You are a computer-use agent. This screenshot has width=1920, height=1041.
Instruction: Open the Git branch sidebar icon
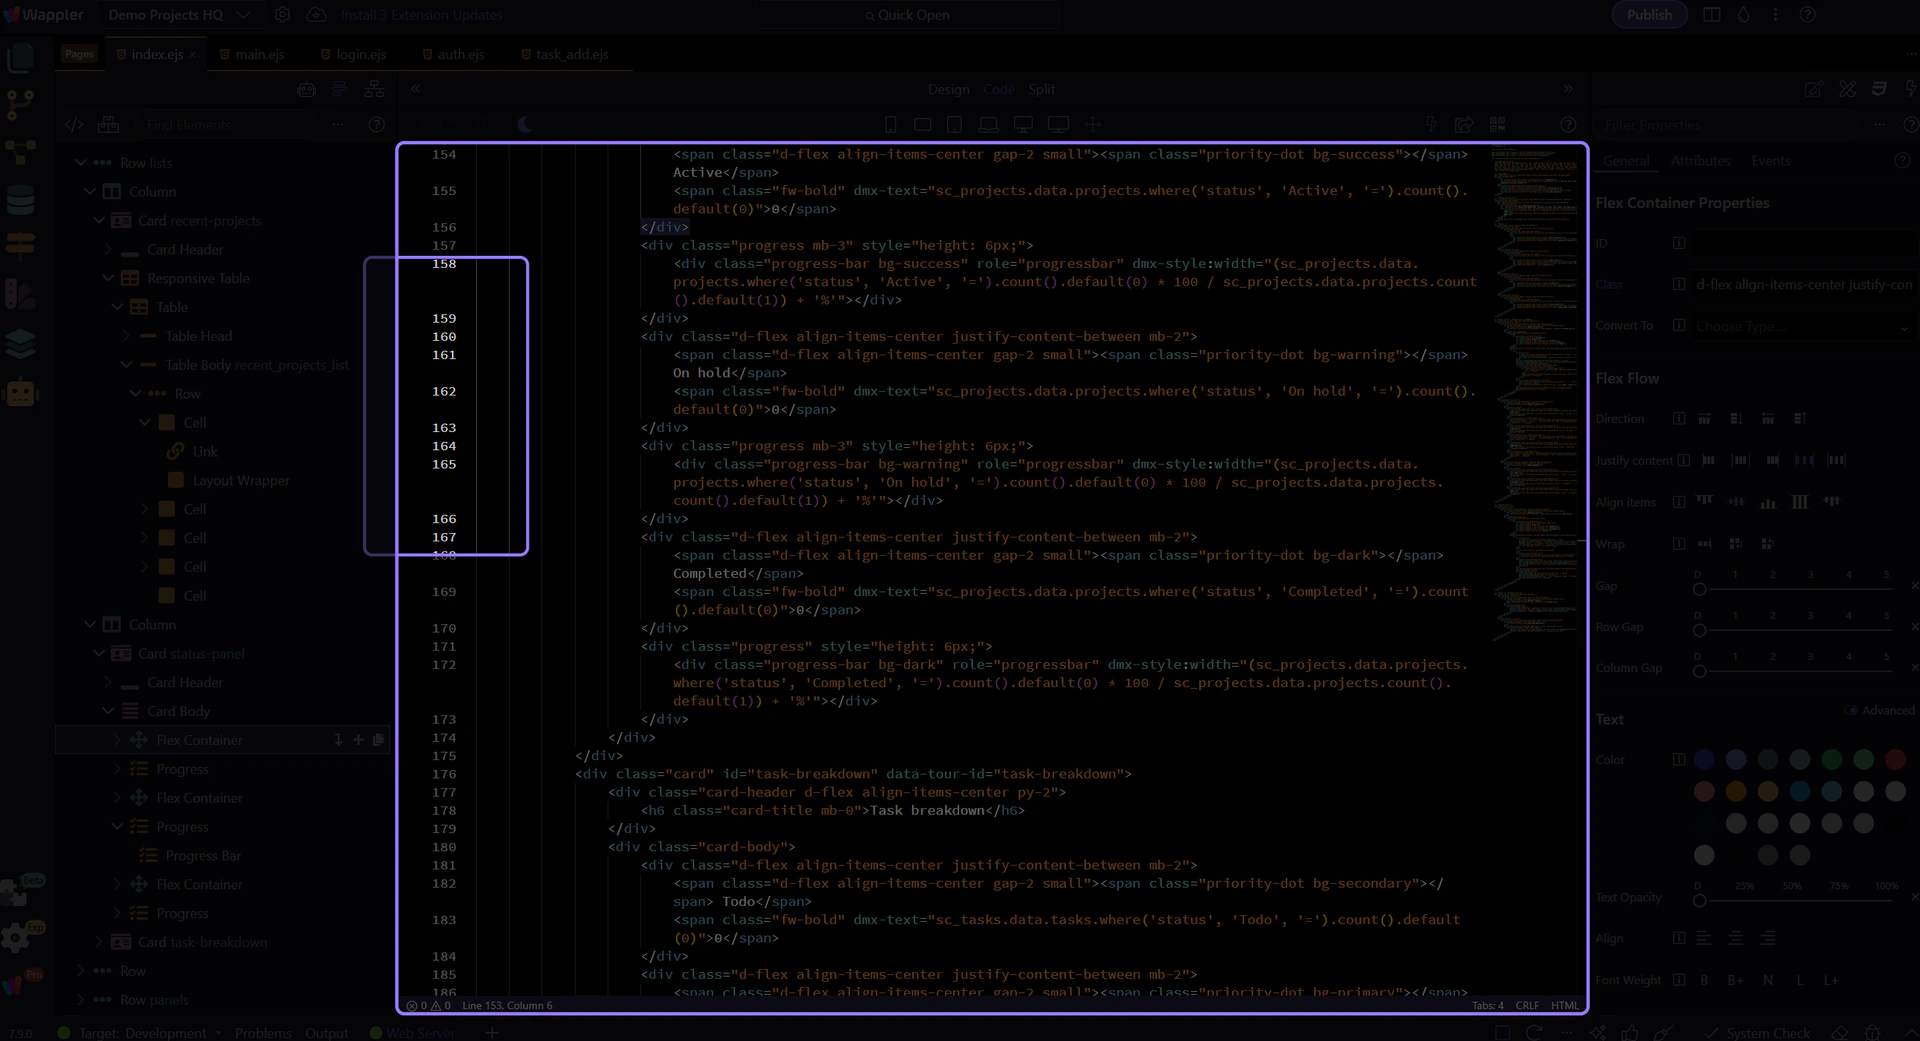(20, 104)
